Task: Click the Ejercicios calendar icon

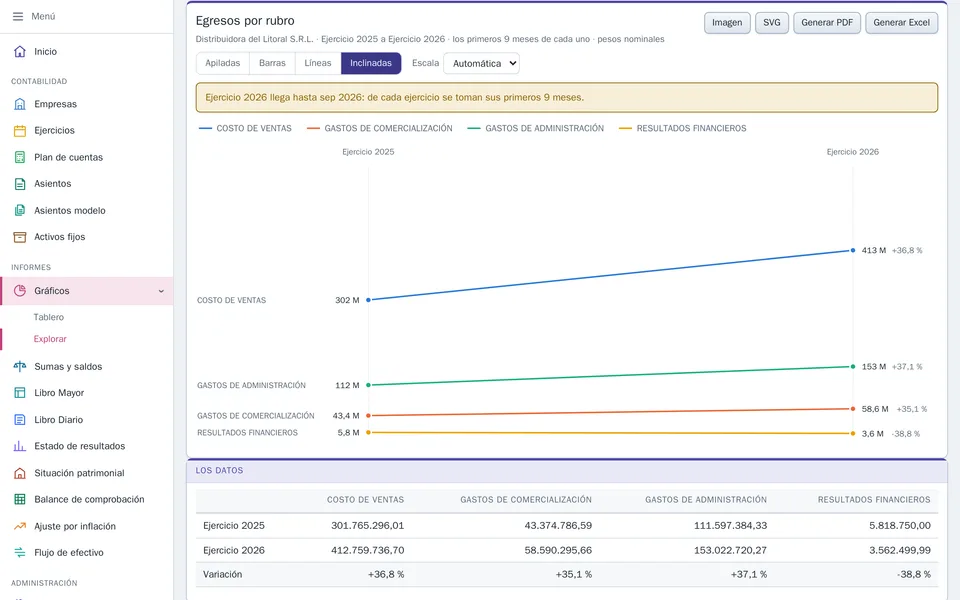Action: (20, 130)
